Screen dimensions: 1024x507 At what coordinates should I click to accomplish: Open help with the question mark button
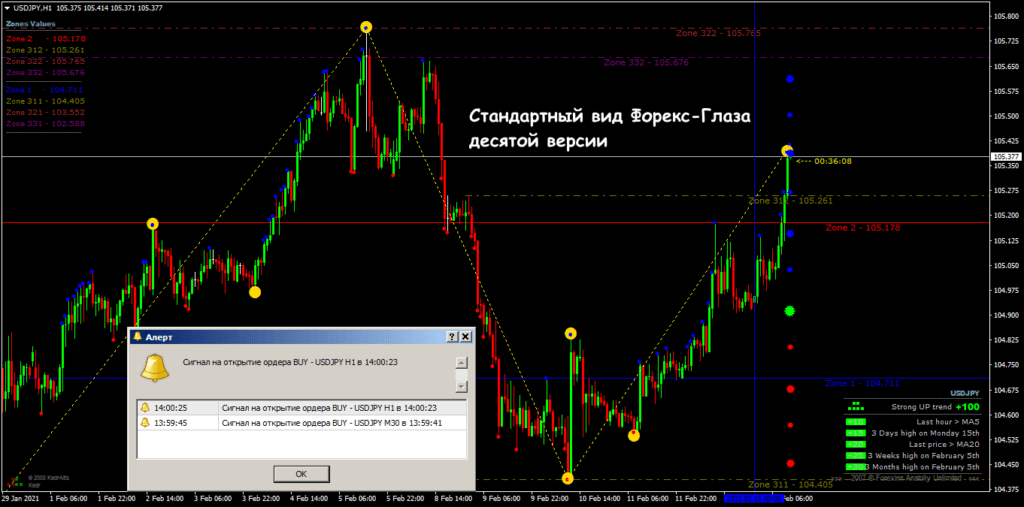tap(451, 338)
